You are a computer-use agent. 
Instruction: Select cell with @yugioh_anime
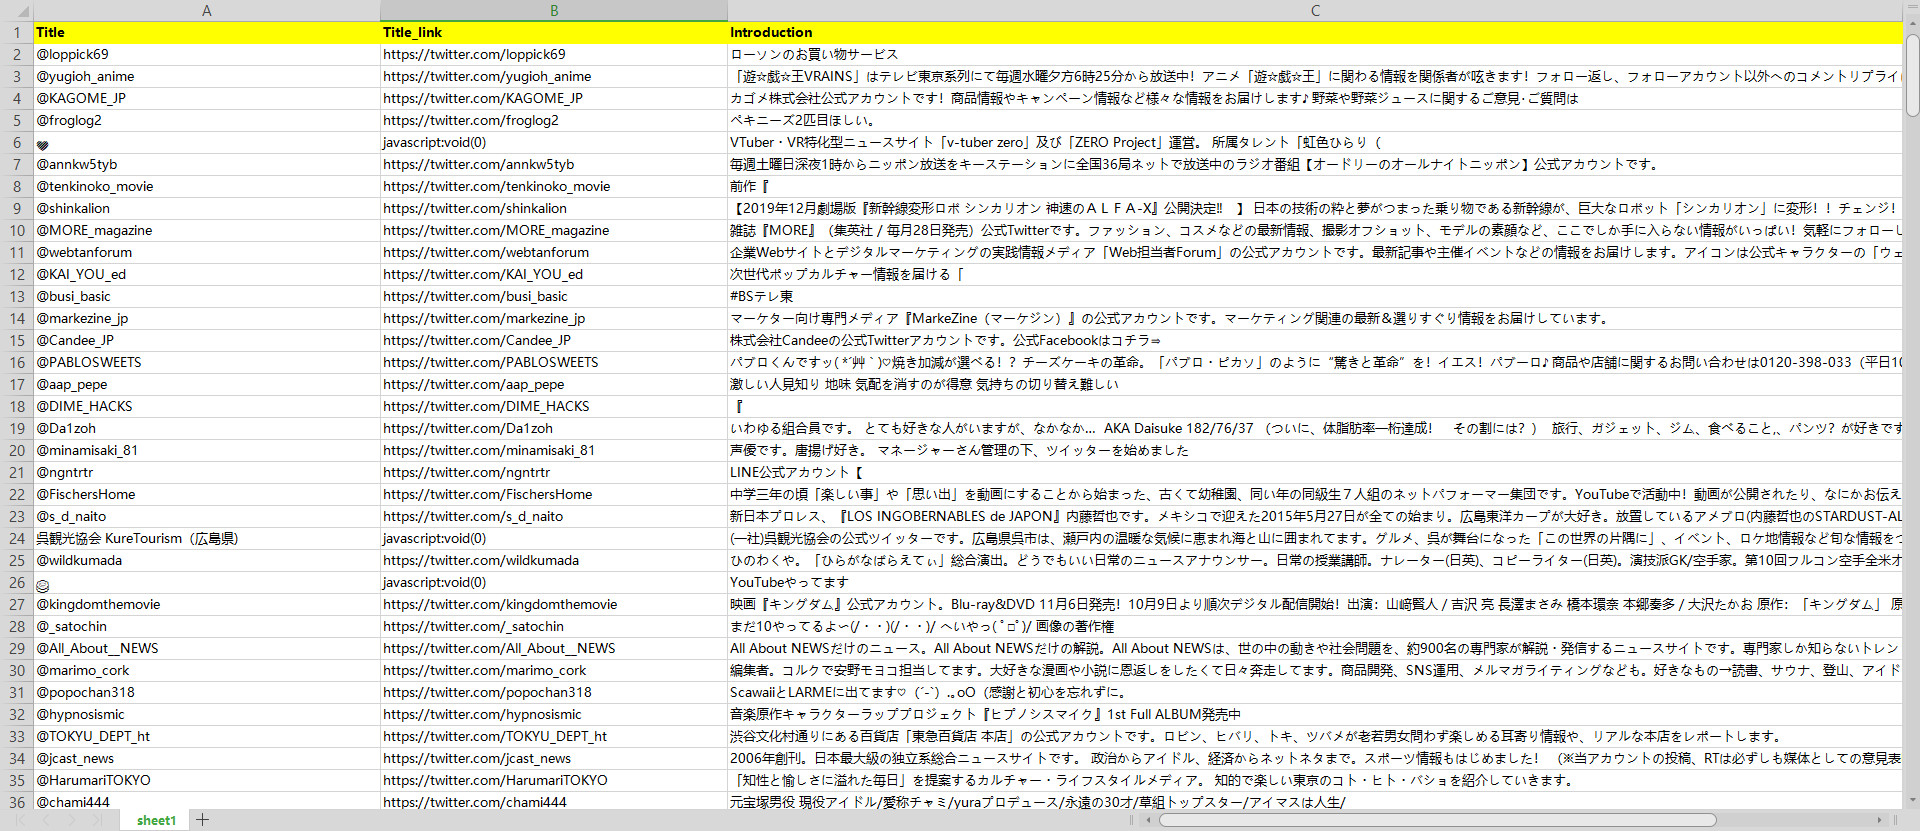click(x=207, y=76)
